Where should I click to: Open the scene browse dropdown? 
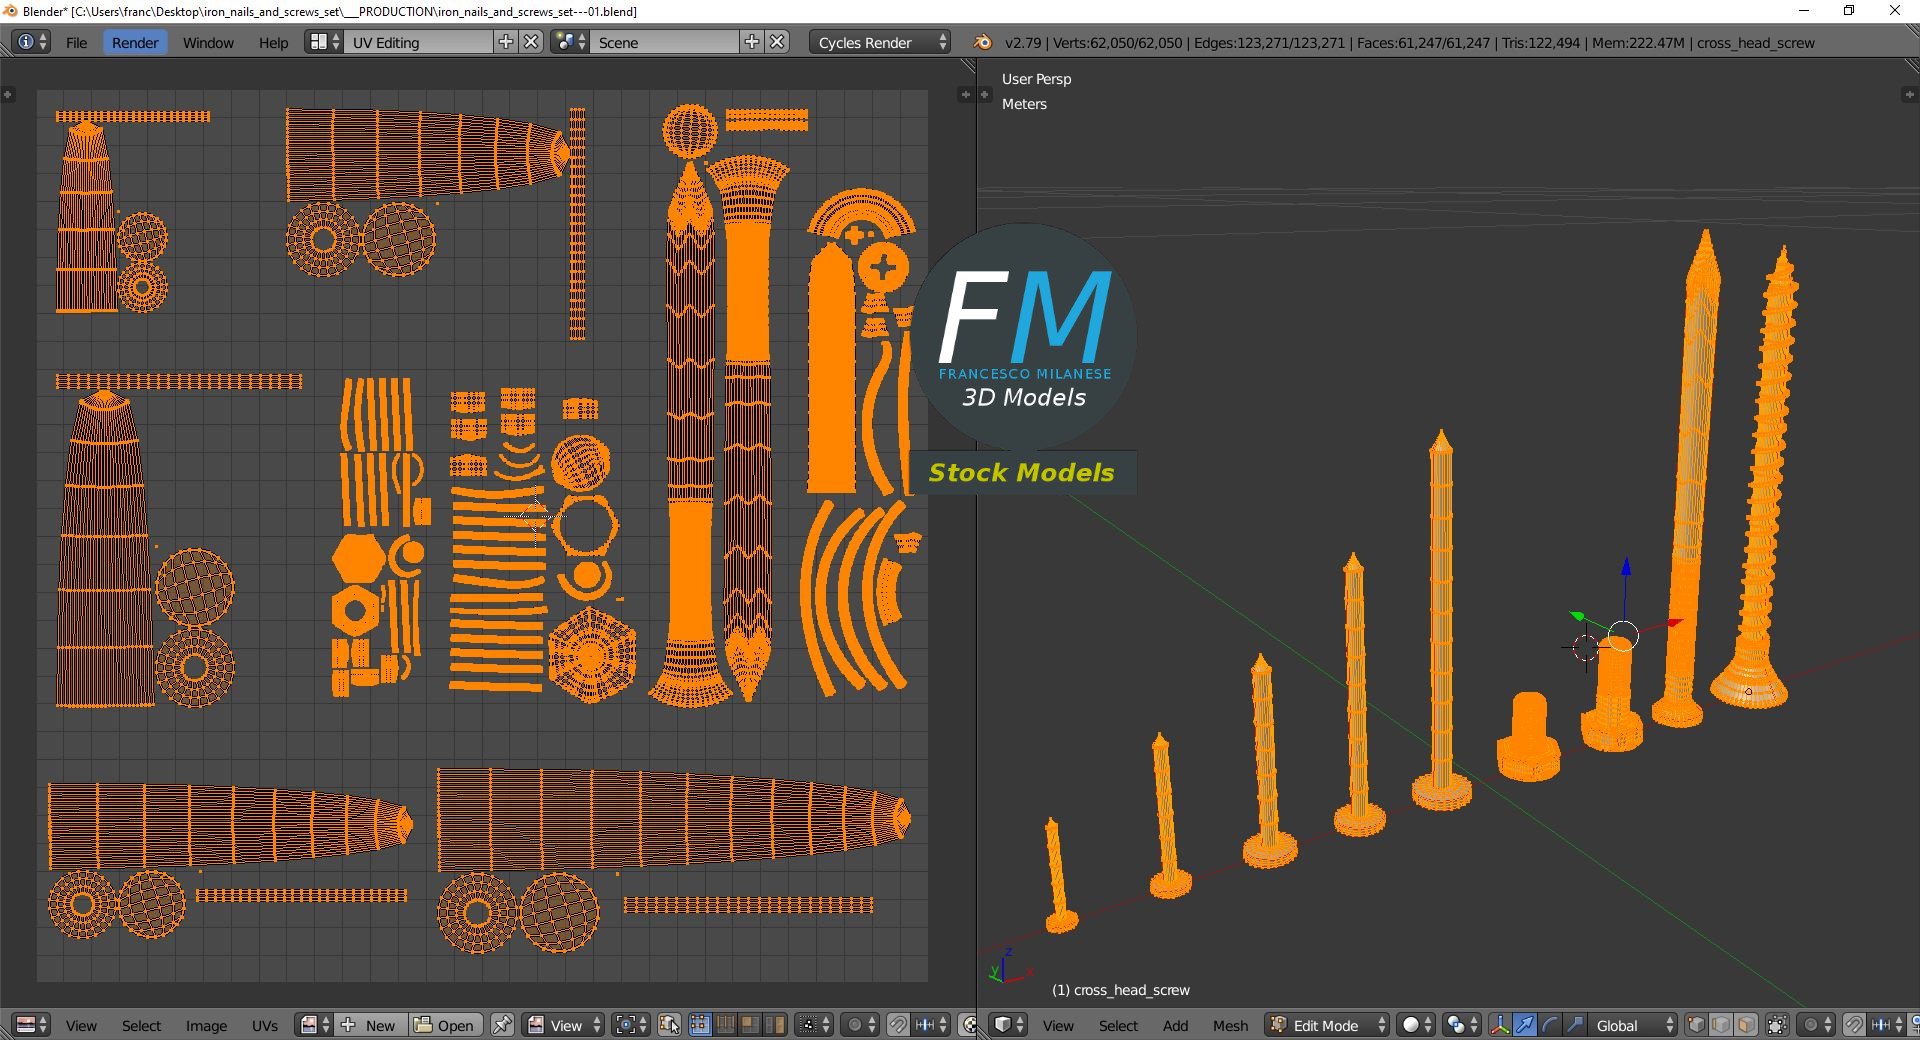pos(570,42)
